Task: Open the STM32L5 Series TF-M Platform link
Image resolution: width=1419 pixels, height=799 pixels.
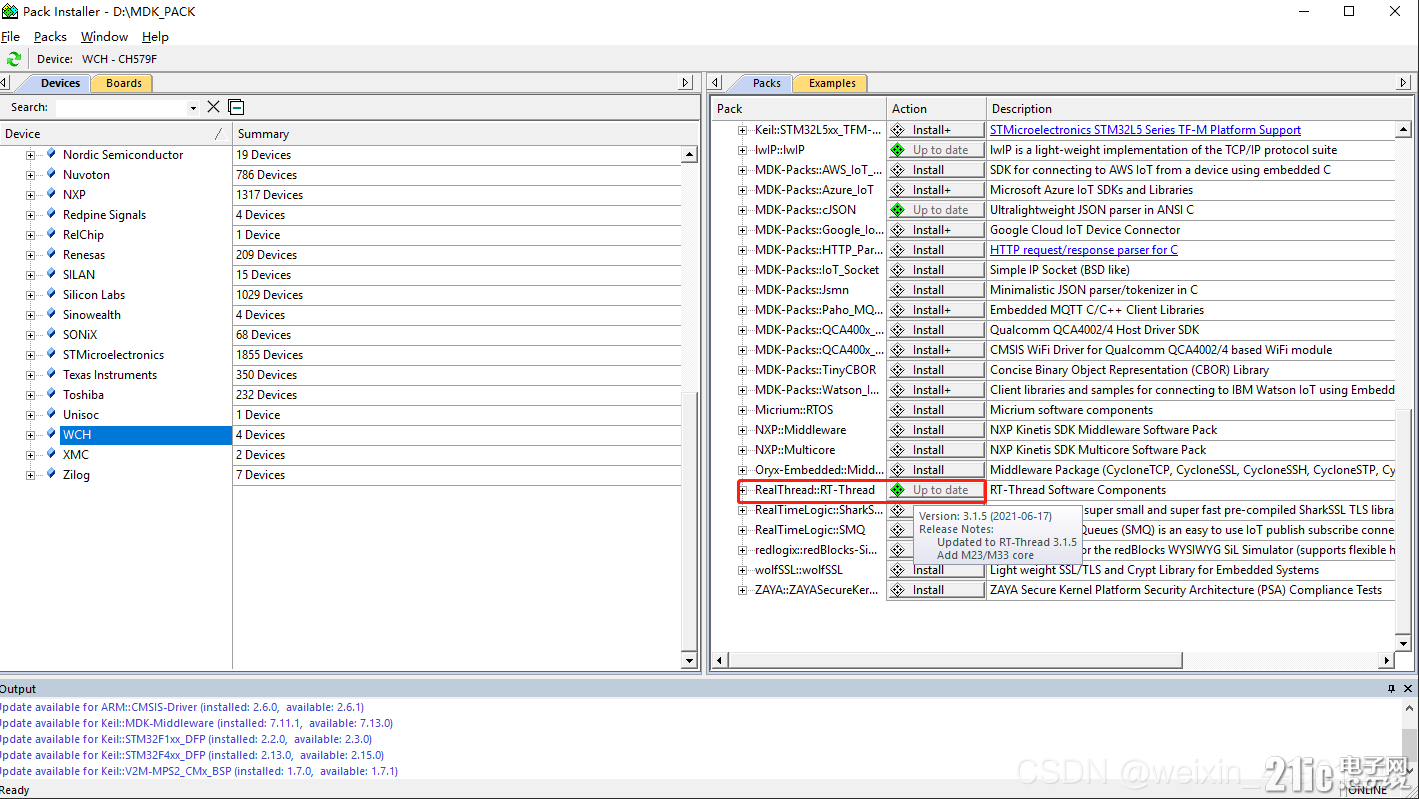Action: pyautogui.click(x=1145, y=130)
